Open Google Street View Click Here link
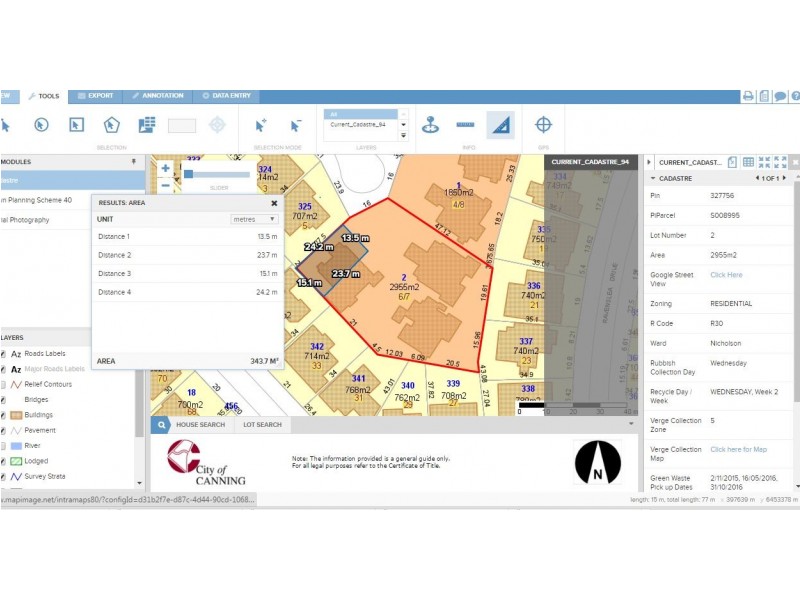 [x=726, y=275]
